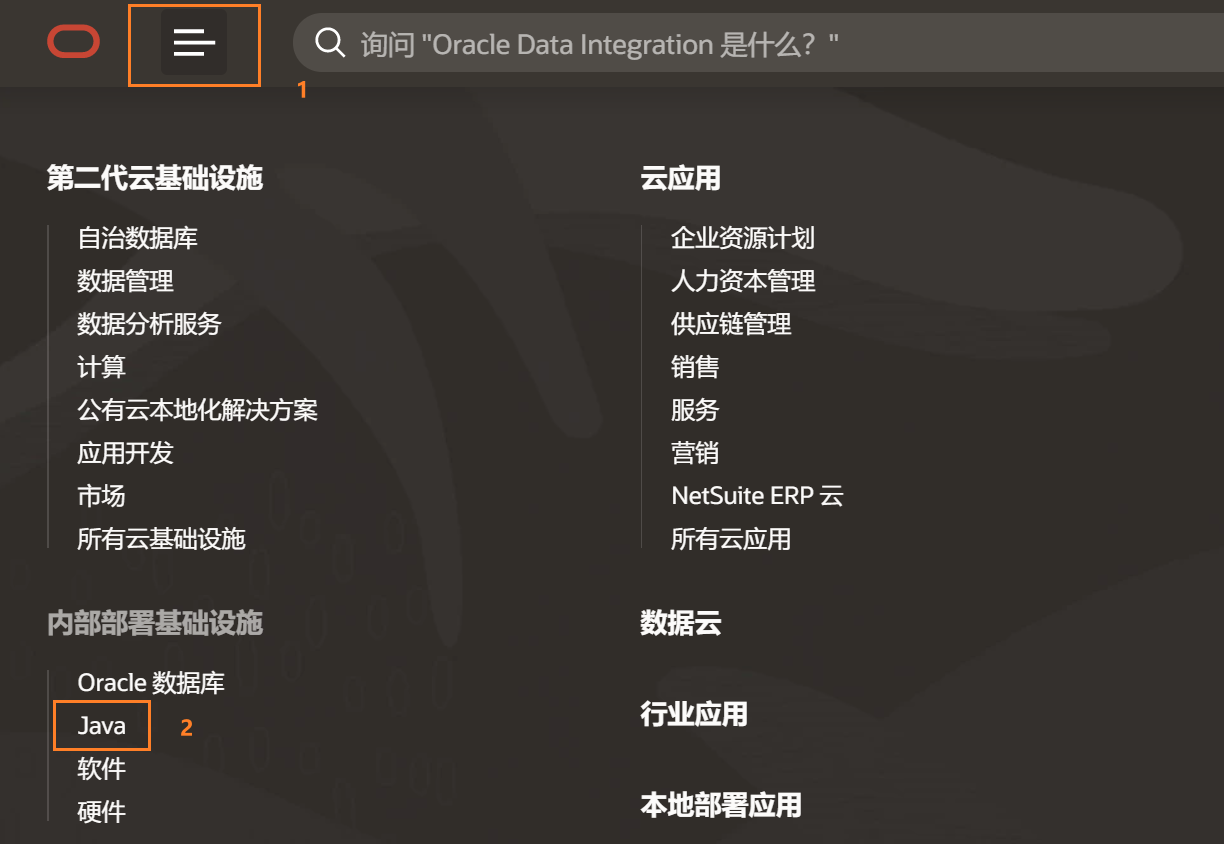Select 数据分析服务 menu entry
Viewport: 1224px width, 844px height.
click(150, 324)
